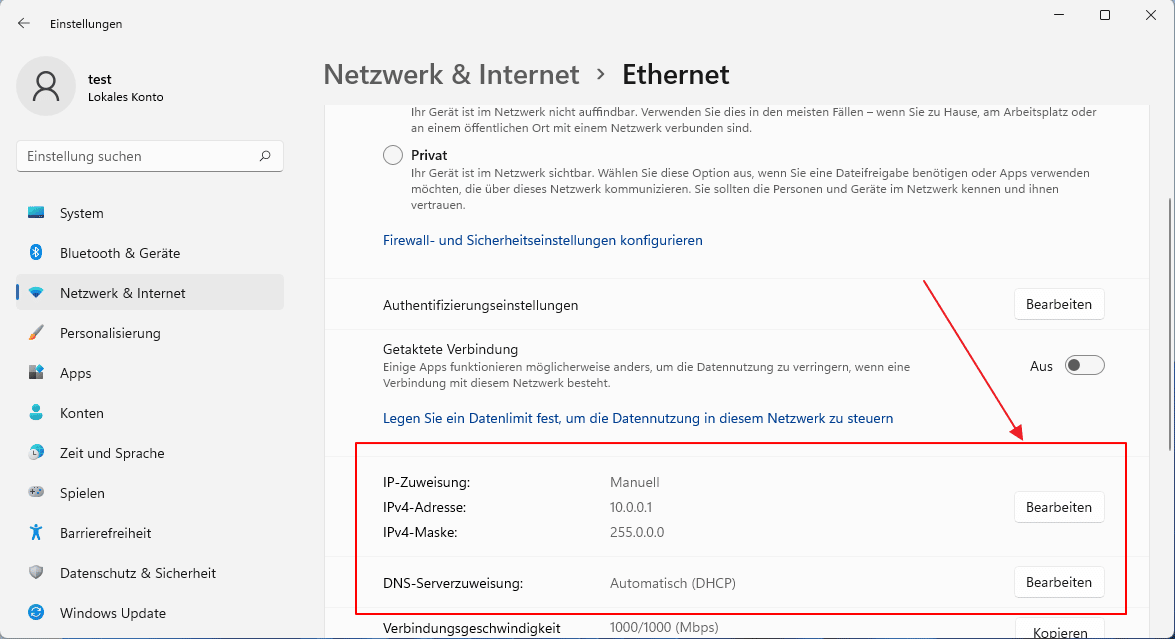Click the user profile avatar icon
This screenshot has height=639, width=1175.
(45, 86)
